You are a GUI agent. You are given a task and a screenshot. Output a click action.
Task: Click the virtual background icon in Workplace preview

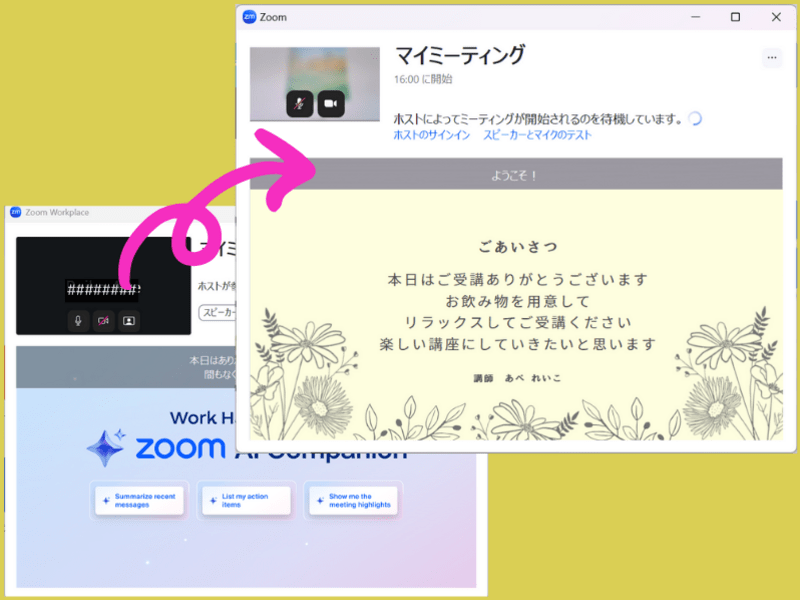click(x=129, y=320)
